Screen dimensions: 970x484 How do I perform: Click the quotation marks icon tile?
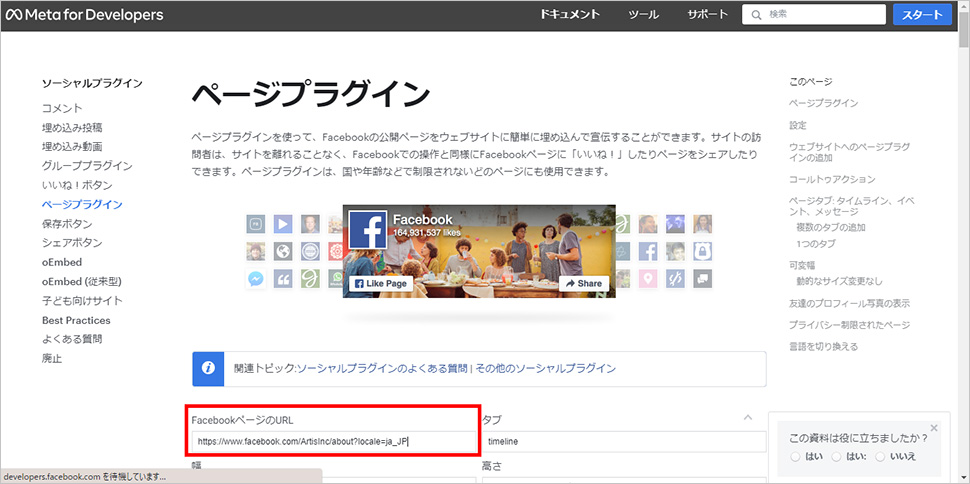(283, 279)
